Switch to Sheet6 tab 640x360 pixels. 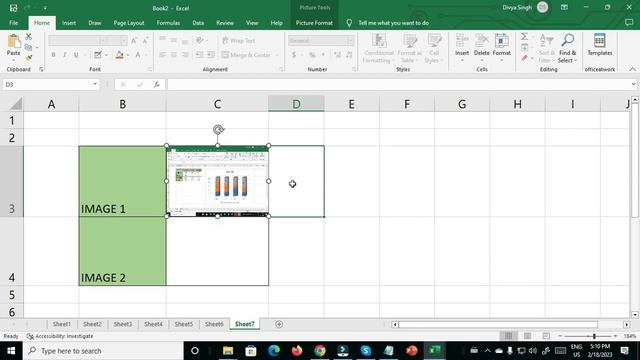214,324
